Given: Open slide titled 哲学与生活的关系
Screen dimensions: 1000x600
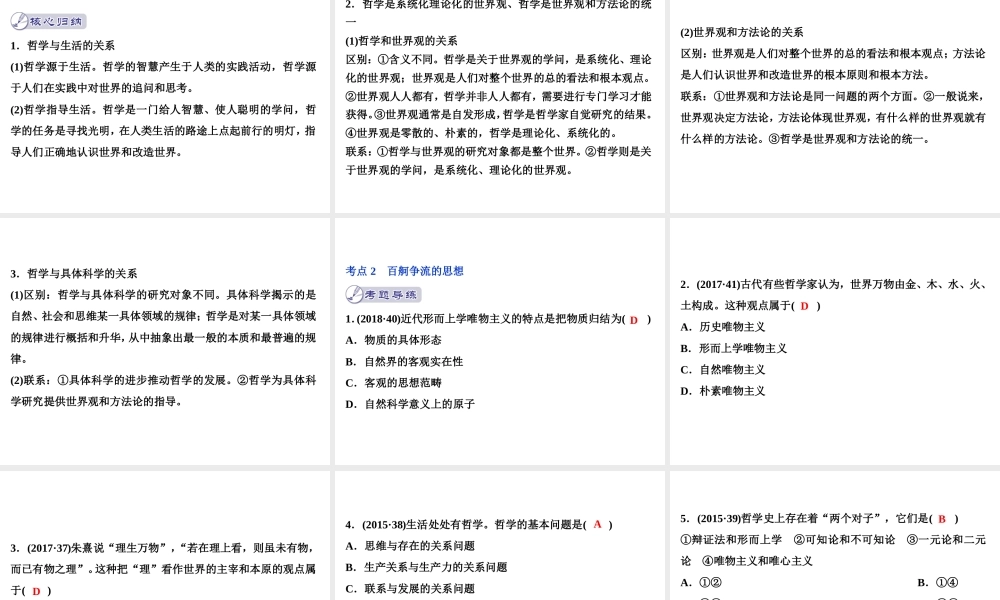Looking at the screenshot, I should pos(165,106).
